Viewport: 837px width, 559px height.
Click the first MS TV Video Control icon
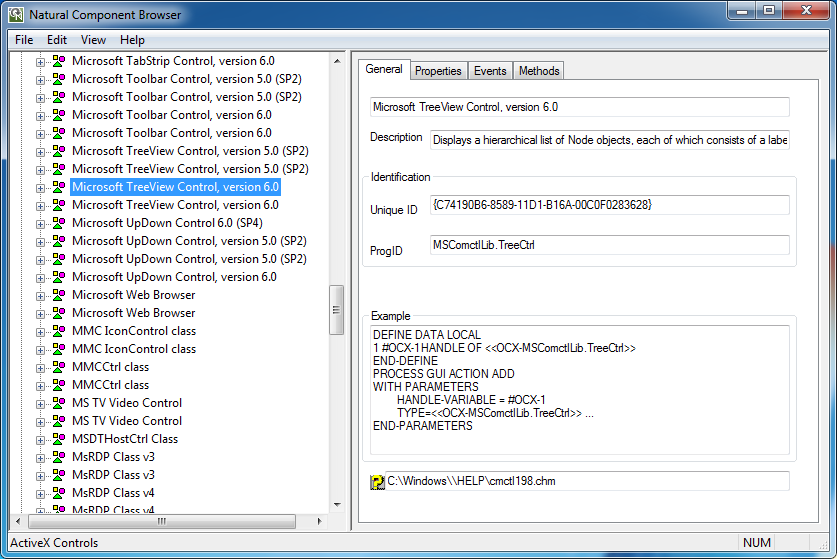pos(59,403)
